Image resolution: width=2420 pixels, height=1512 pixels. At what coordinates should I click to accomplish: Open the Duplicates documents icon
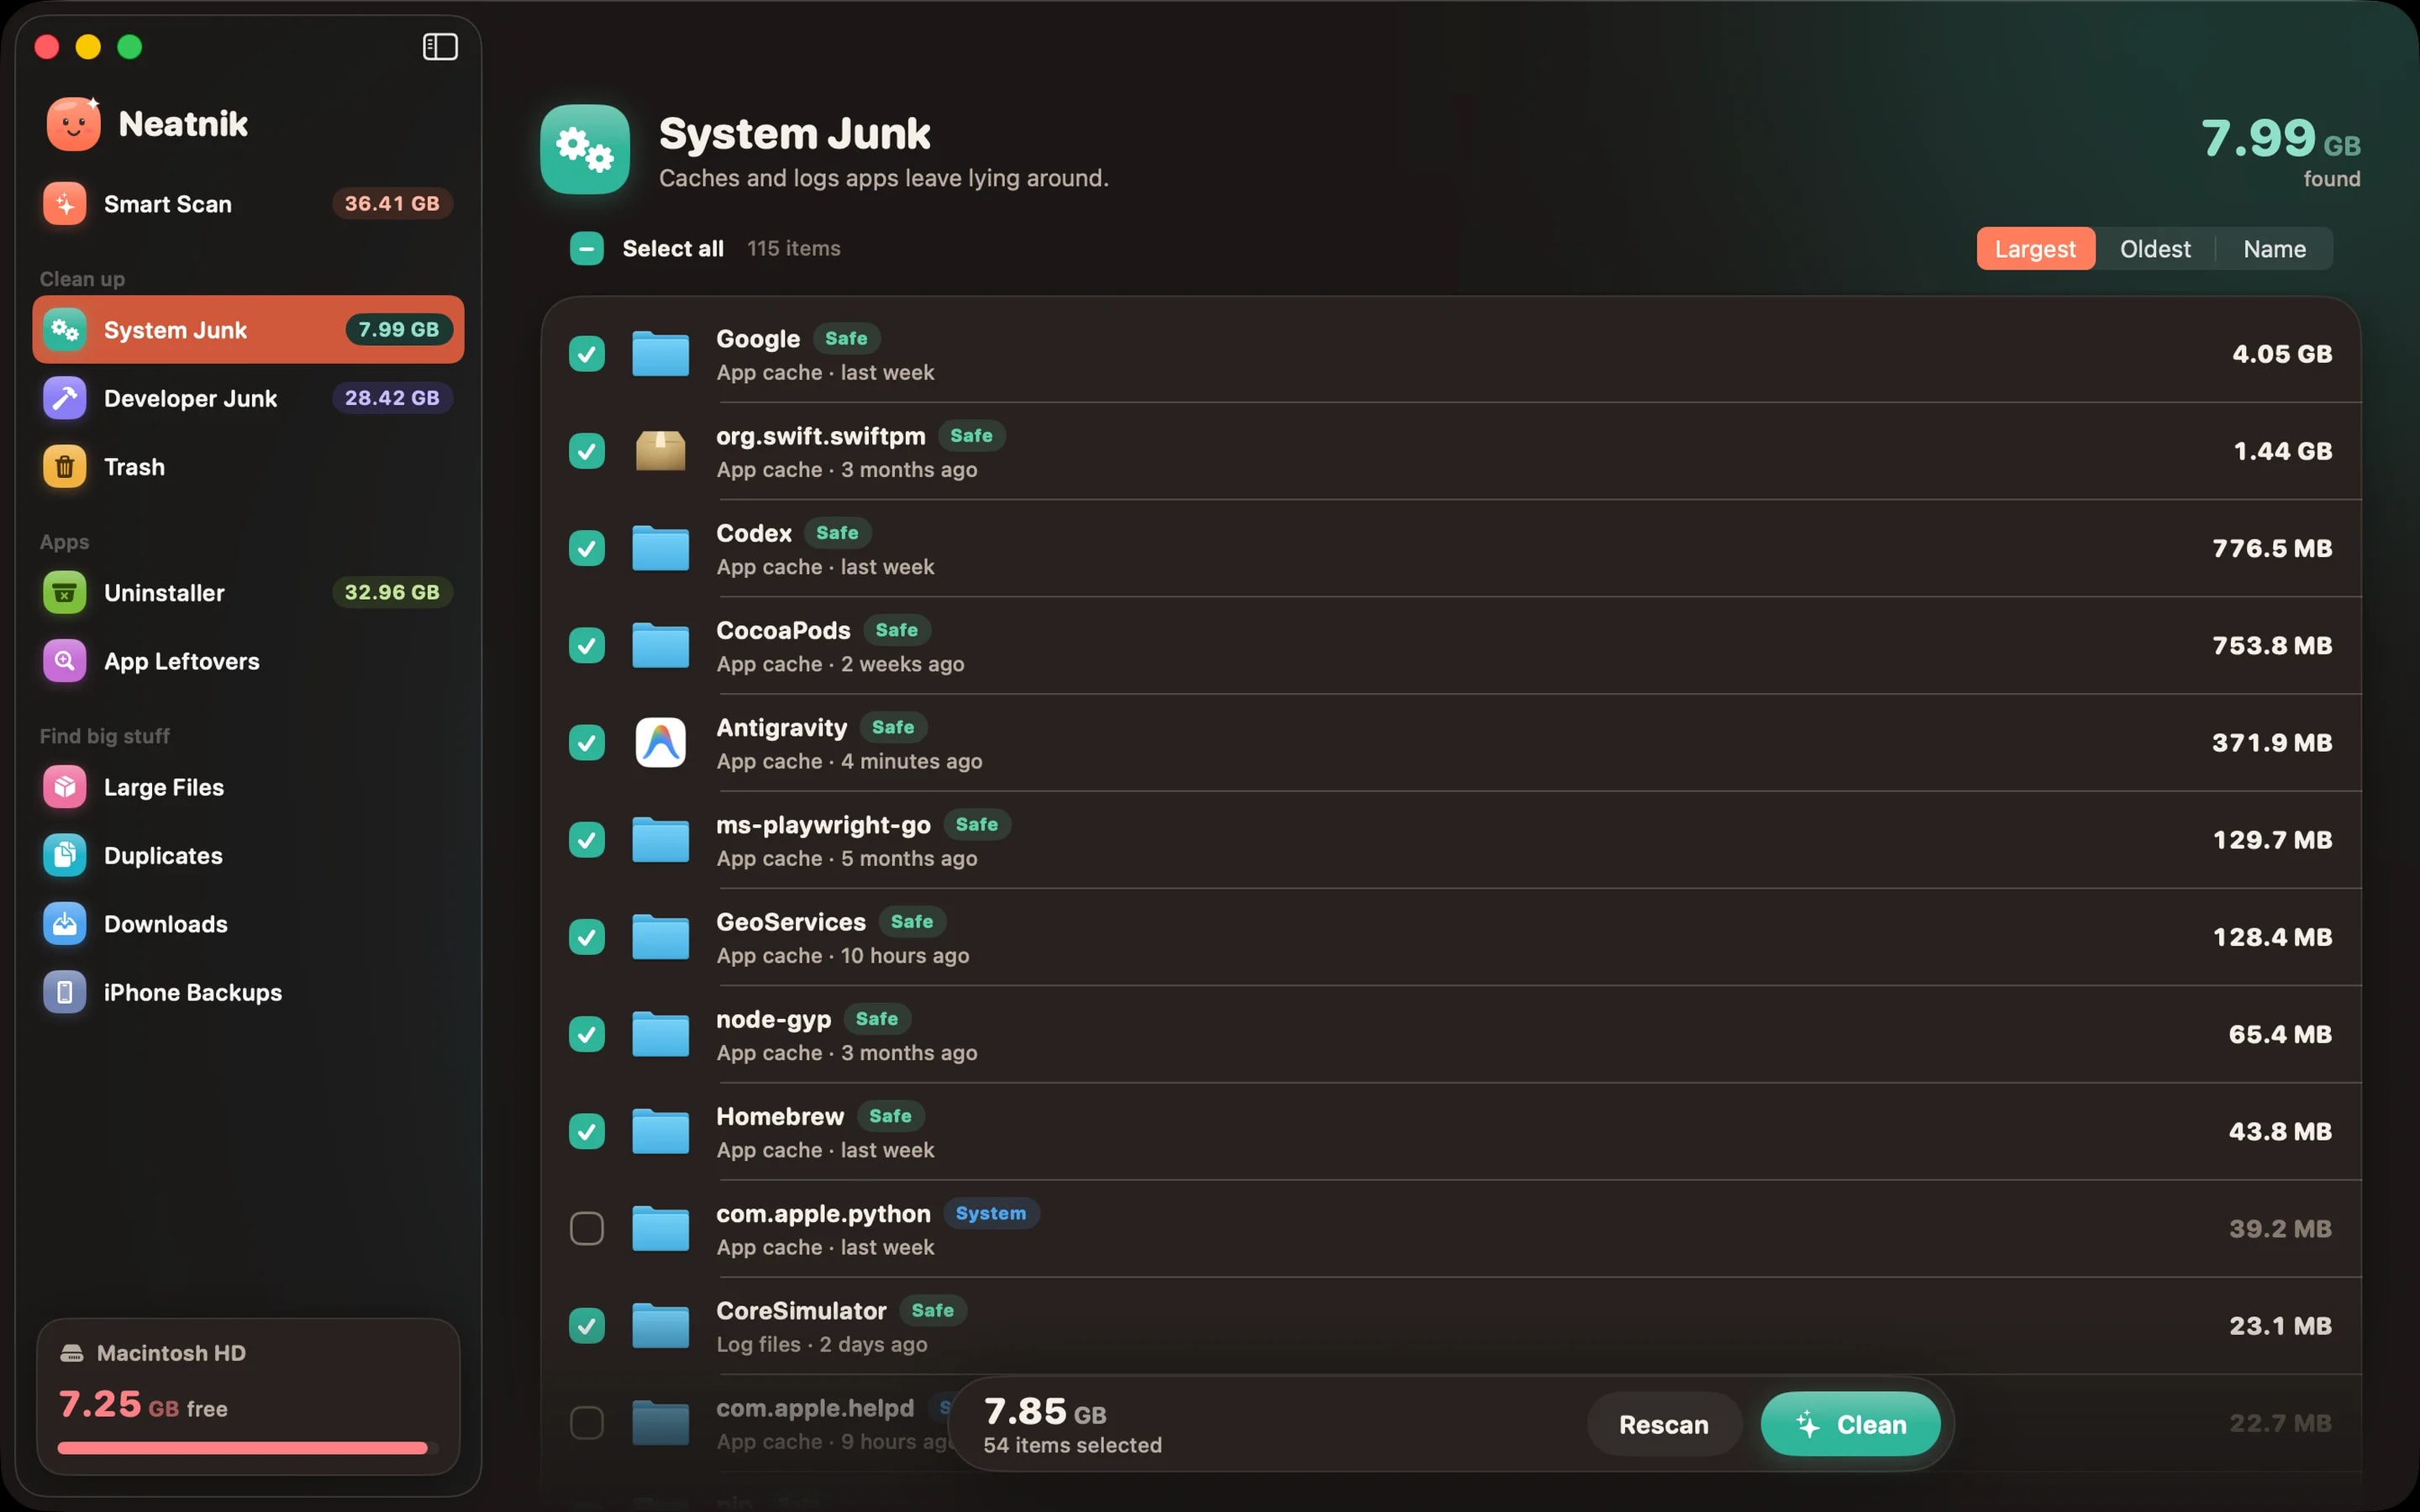65,856
